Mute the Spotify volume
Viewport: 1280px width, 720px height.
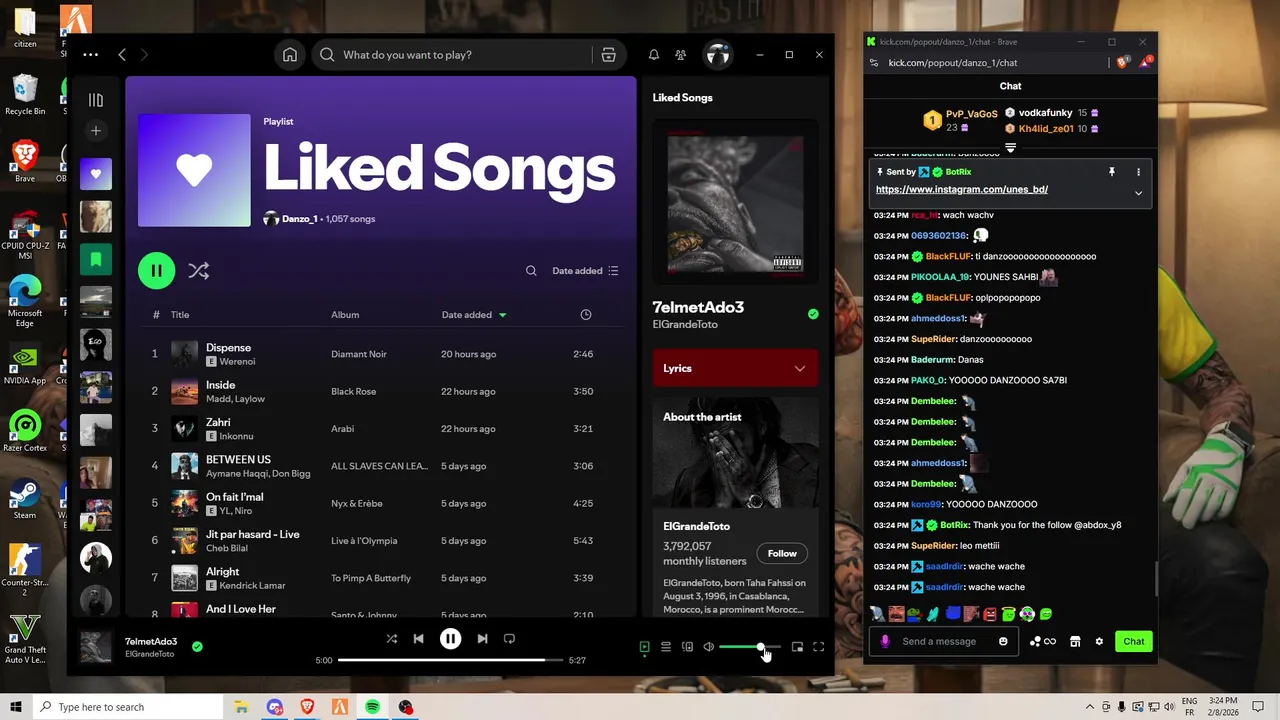pyautogui.click(x=709, y=647)
